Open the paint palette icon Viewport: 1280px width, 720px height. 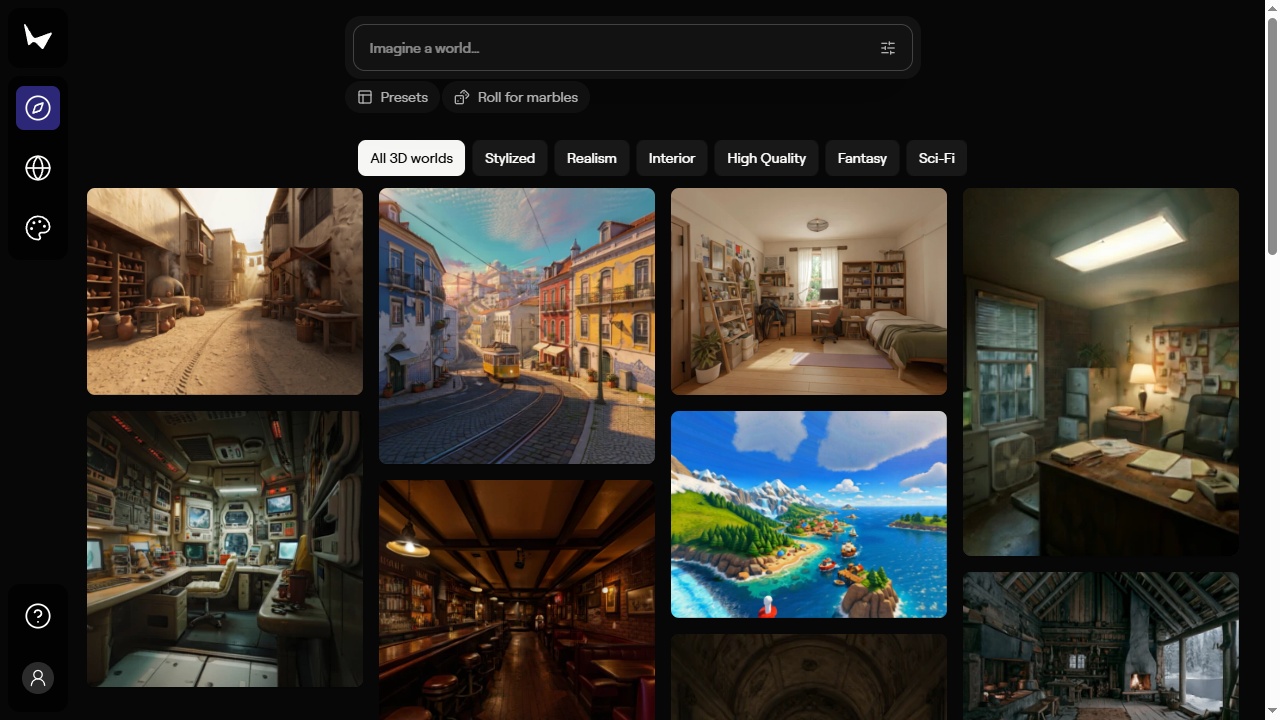tap(38, 228)
